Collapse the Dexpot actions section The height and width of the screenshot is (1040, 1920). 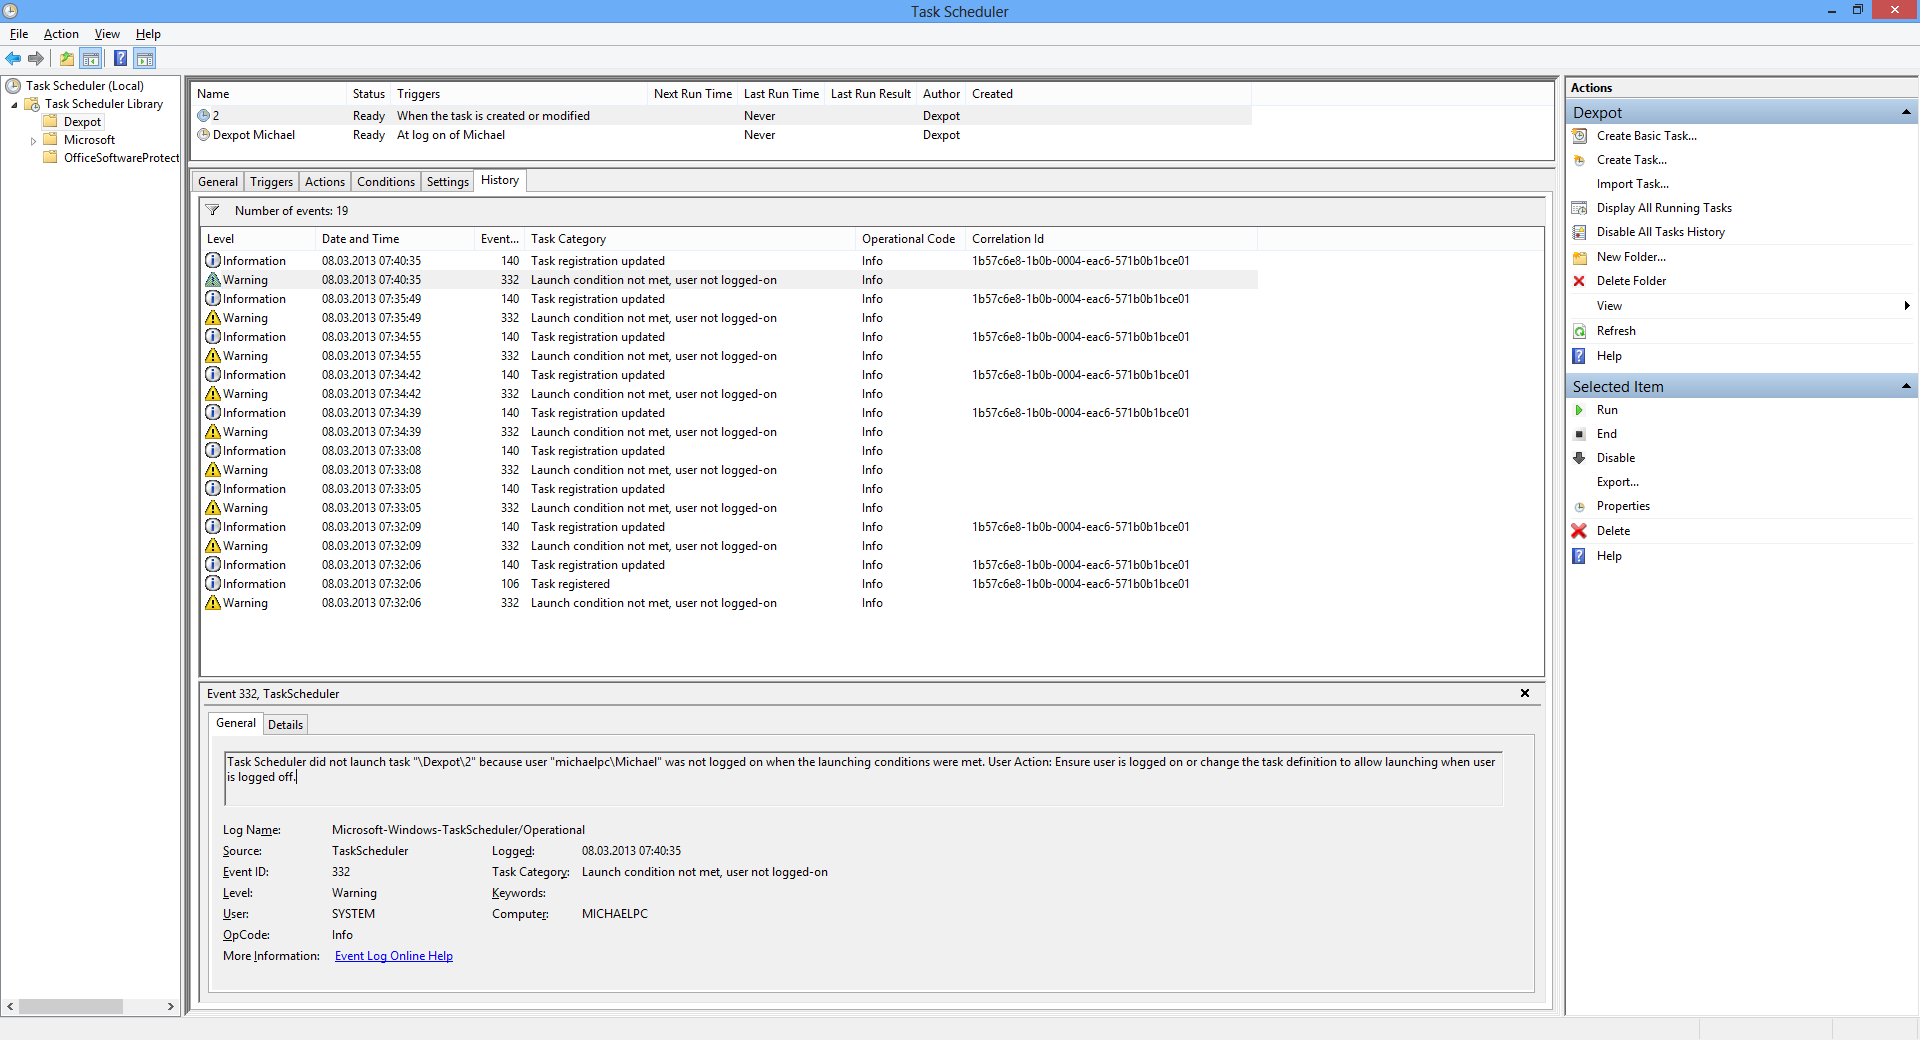point(1907,112)
